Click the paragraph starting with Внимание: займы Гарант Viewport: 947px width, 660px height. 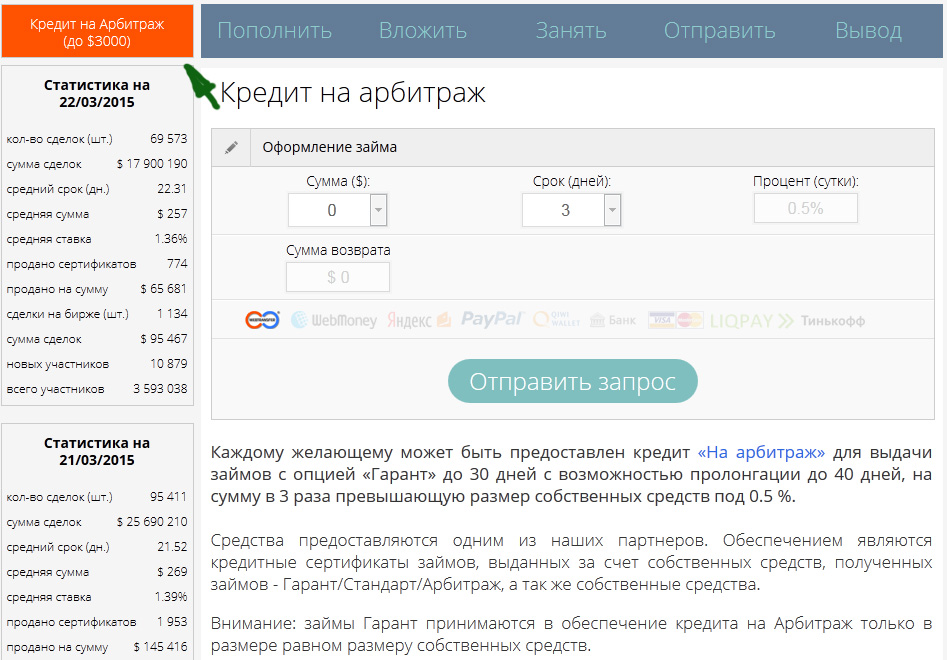[571, 635]
